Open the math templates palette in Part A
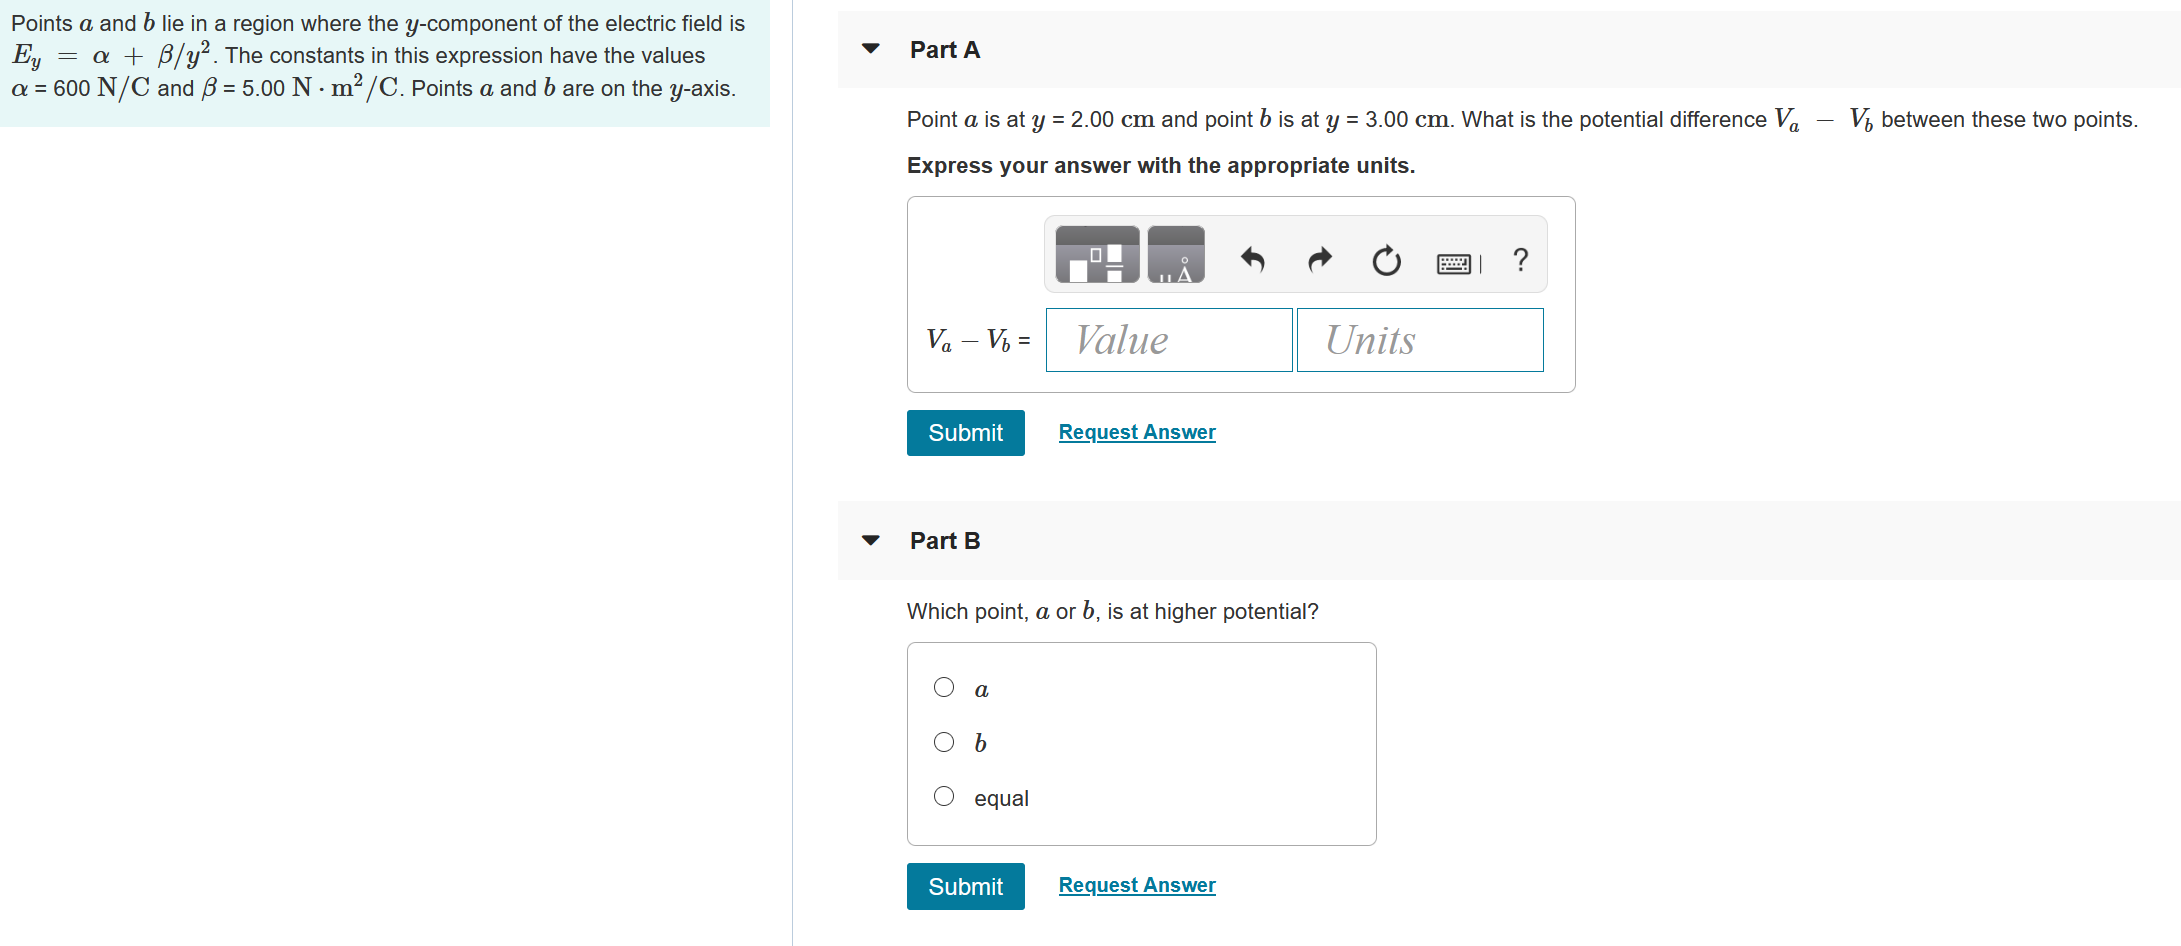This screenshot has height=946, width=2181. [x=1095, y=255]
